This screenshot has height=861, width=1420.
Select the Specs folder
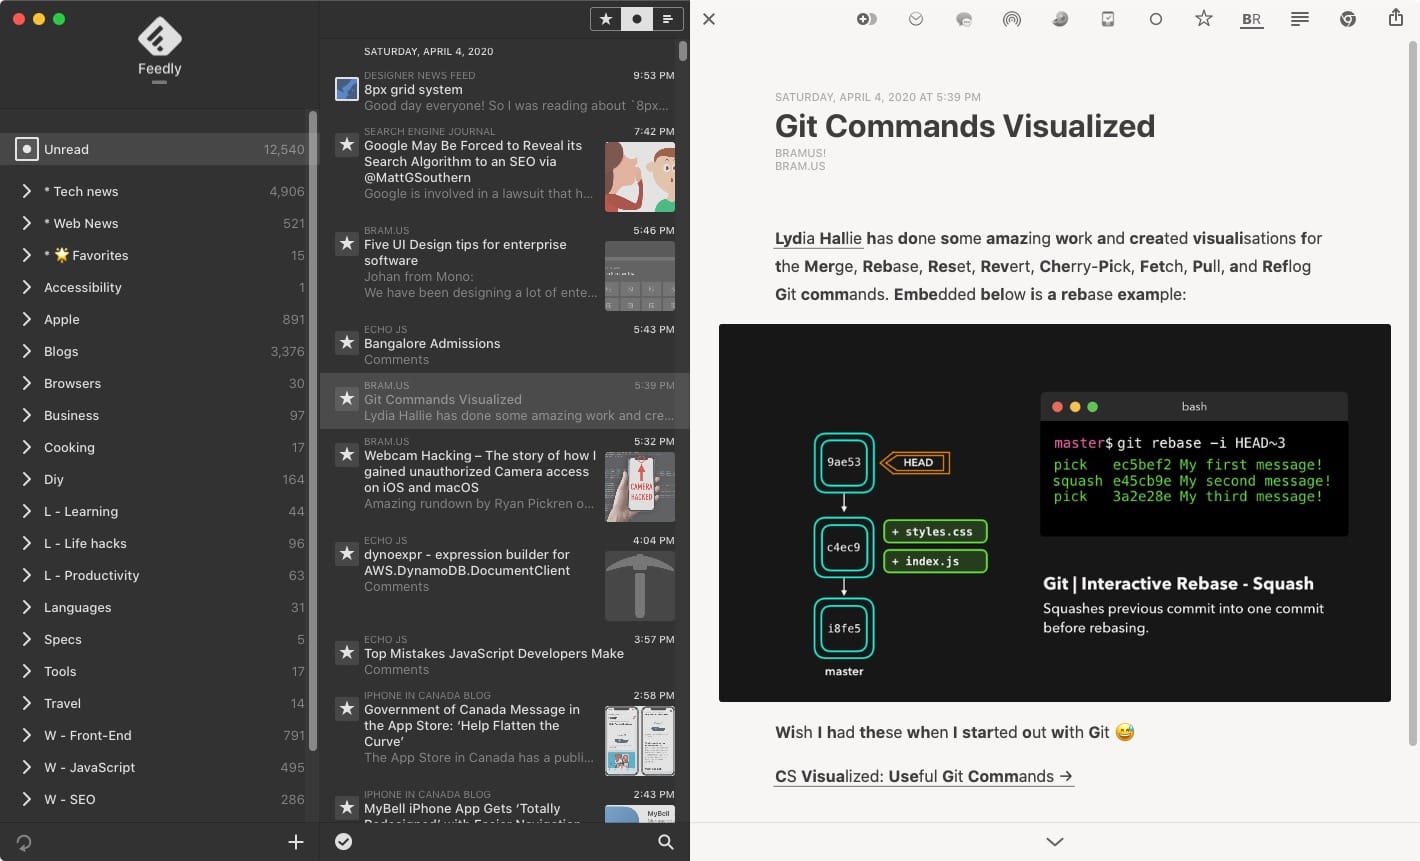pyautogui.click(x=160, y=639)
